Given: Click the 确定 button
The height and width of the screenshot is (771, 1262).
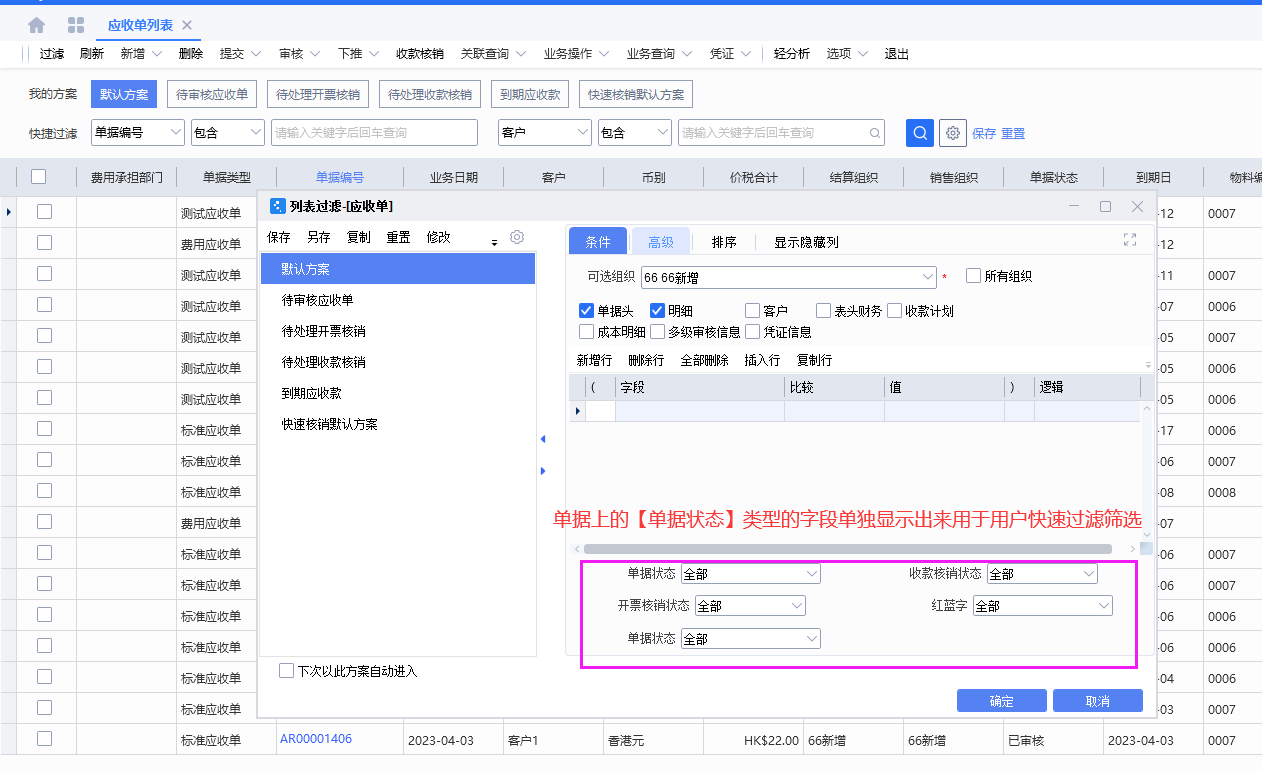Looking at the screenshot, I should pos(1001,701).
